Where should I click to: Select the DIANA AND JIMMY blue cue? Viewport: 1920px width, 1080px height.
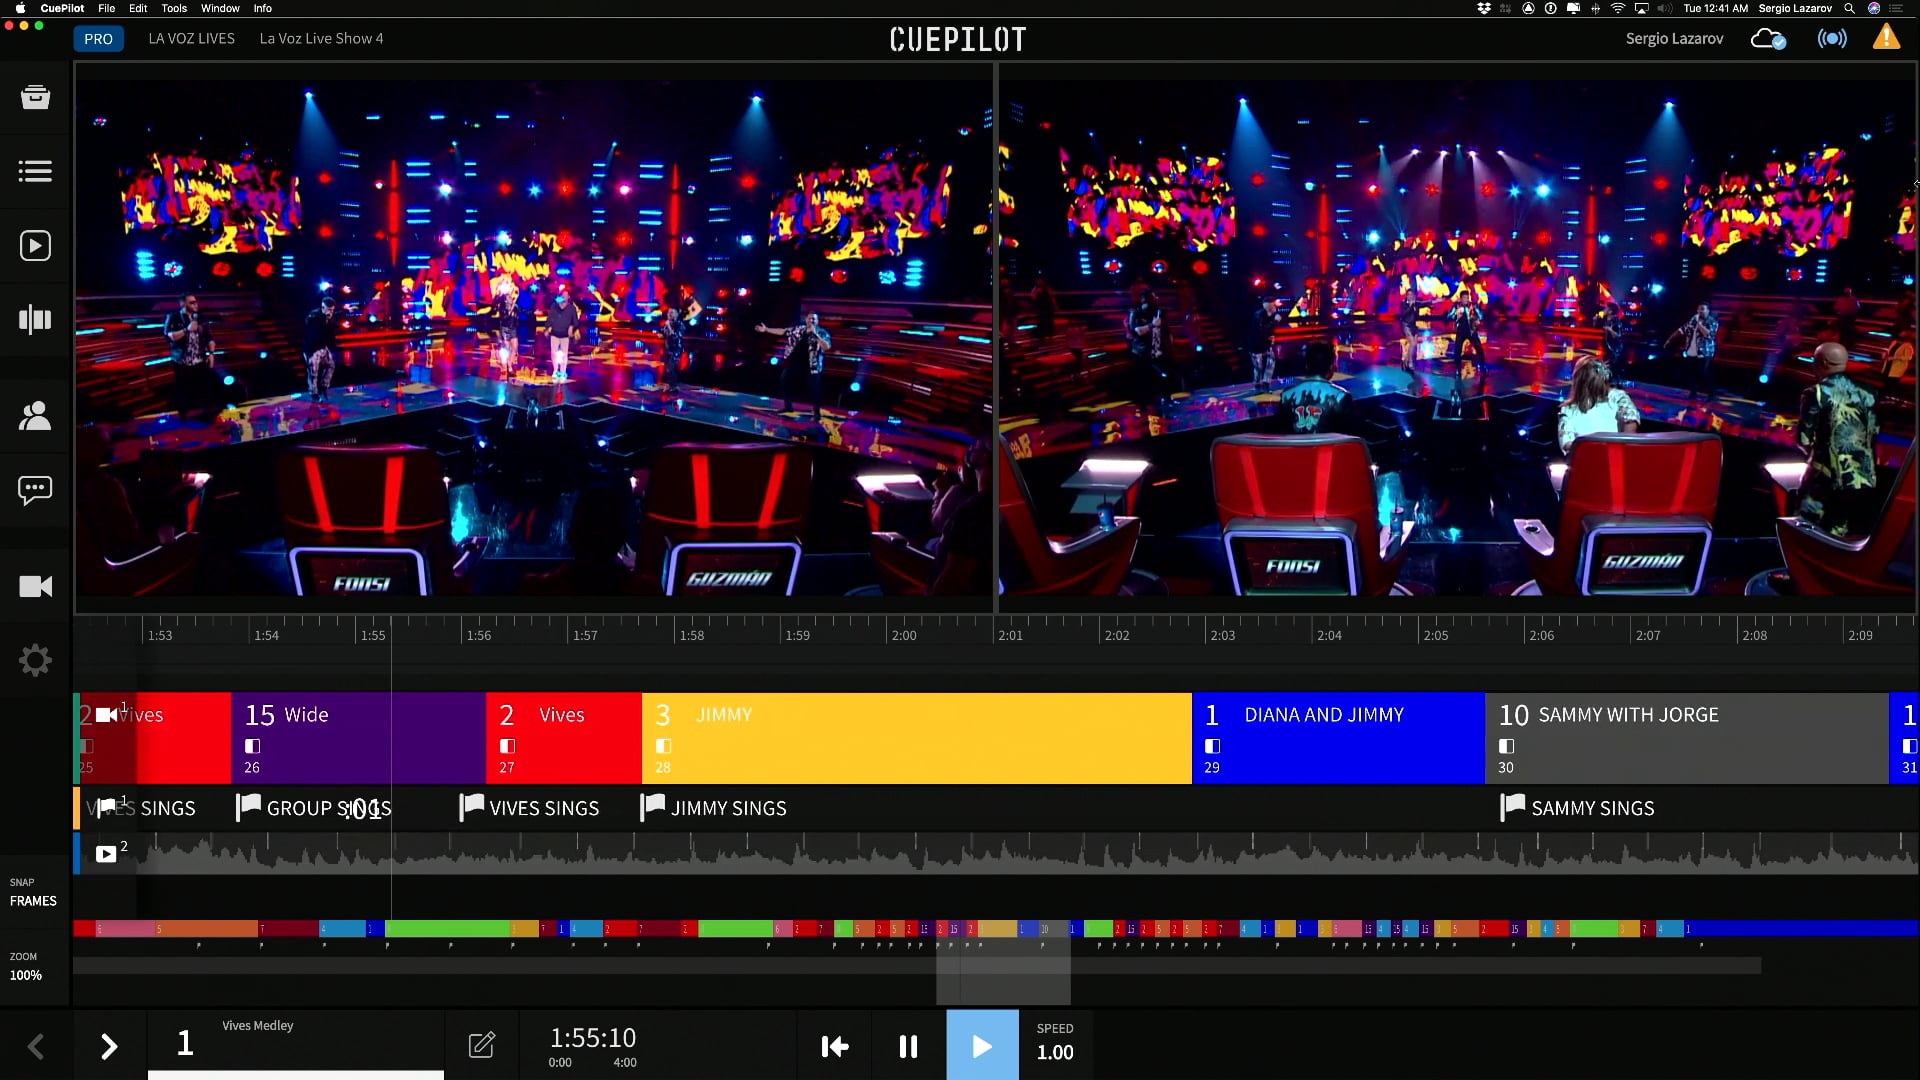coord(1339,738)
